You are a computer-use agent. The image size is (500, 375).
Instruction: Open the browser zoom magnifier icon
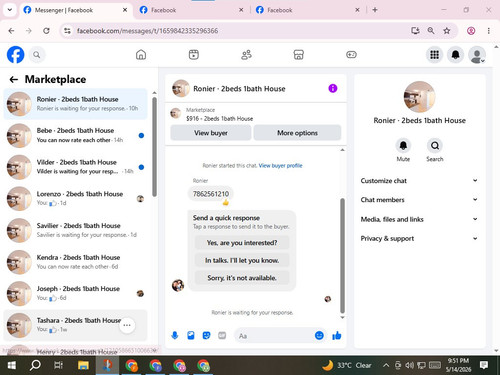[431, 31]
